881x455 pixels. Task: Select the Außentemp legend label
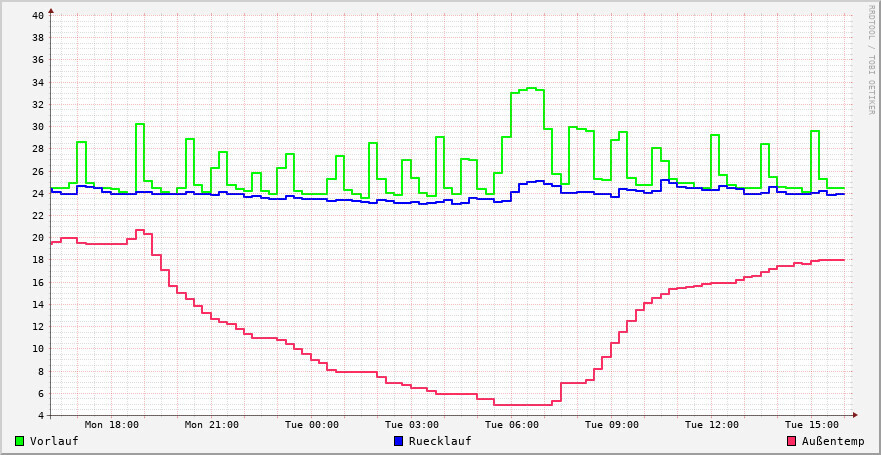click(x=833, y=441)
